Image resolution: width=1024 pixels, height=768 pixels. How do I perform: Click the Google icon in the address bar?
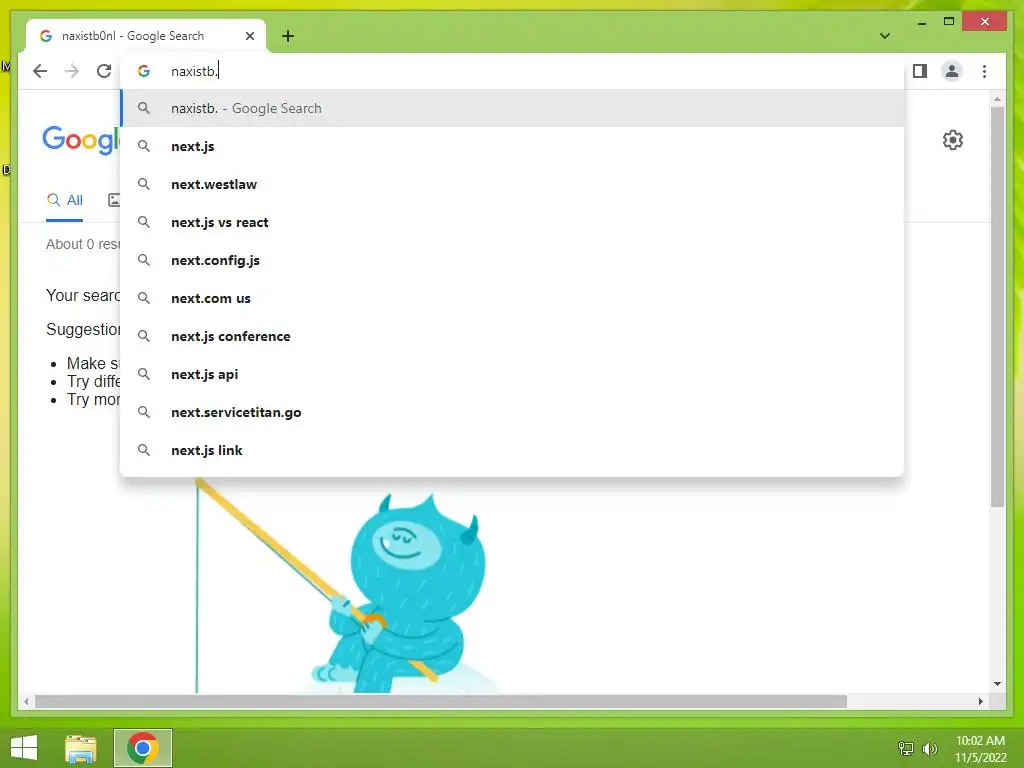click(x=144, y=71)
